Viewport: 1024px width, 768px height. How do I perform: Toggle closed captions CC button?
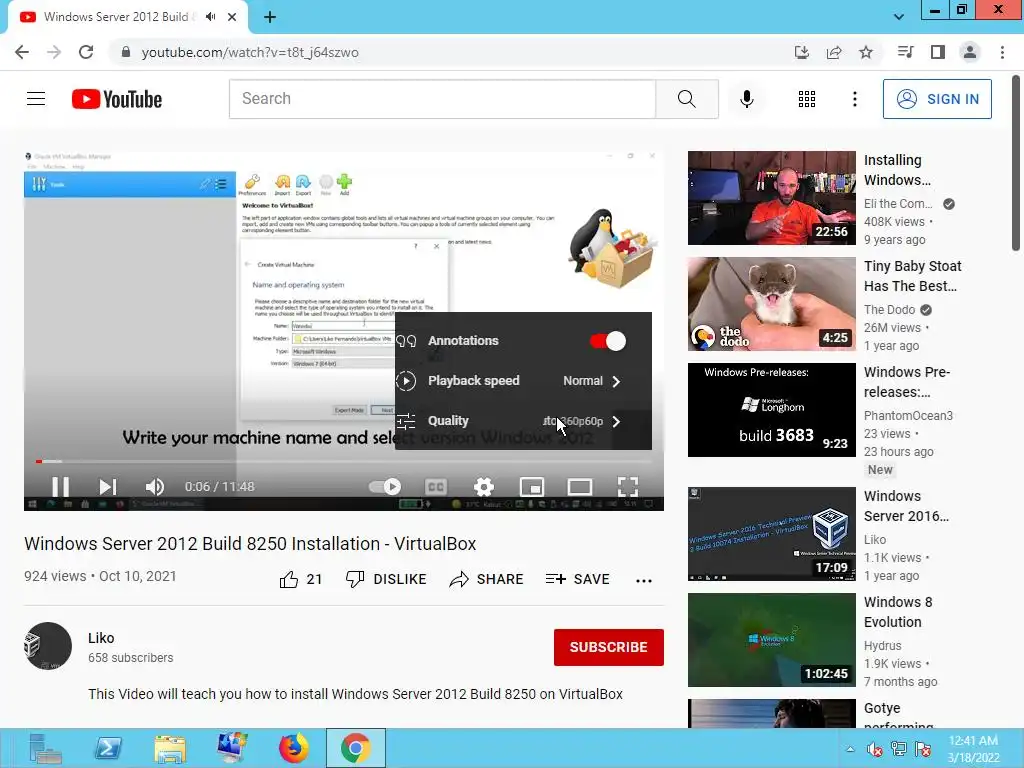point(436,487)
